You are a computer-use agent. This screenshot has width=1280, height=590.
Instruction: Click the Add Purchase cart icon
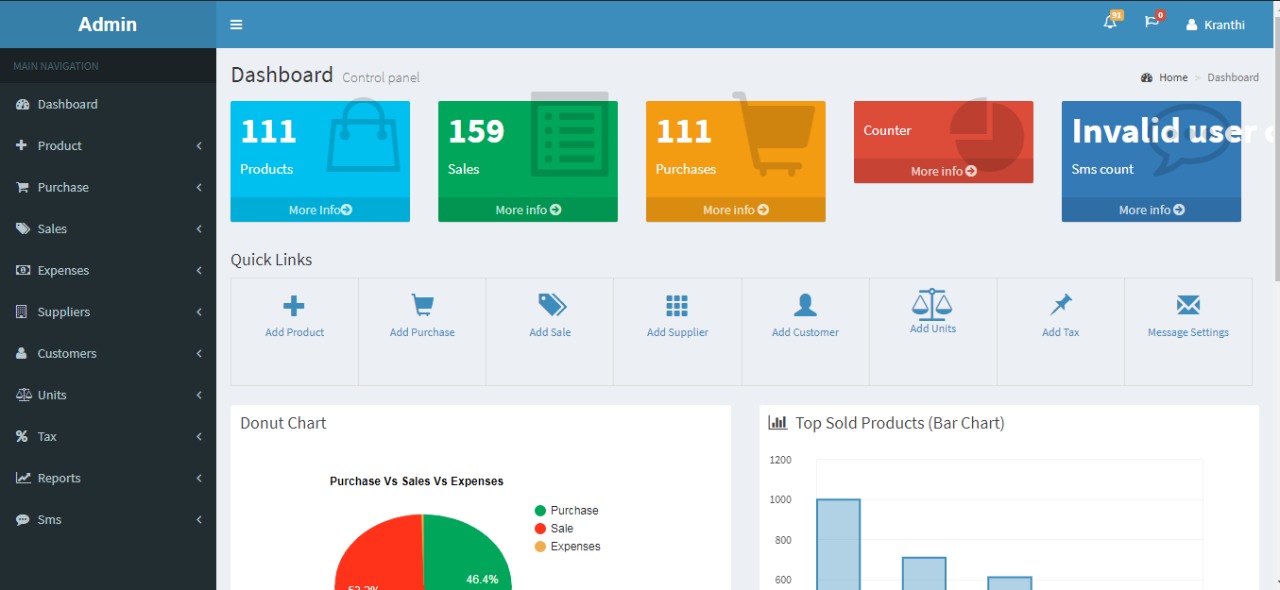[422, 306]
